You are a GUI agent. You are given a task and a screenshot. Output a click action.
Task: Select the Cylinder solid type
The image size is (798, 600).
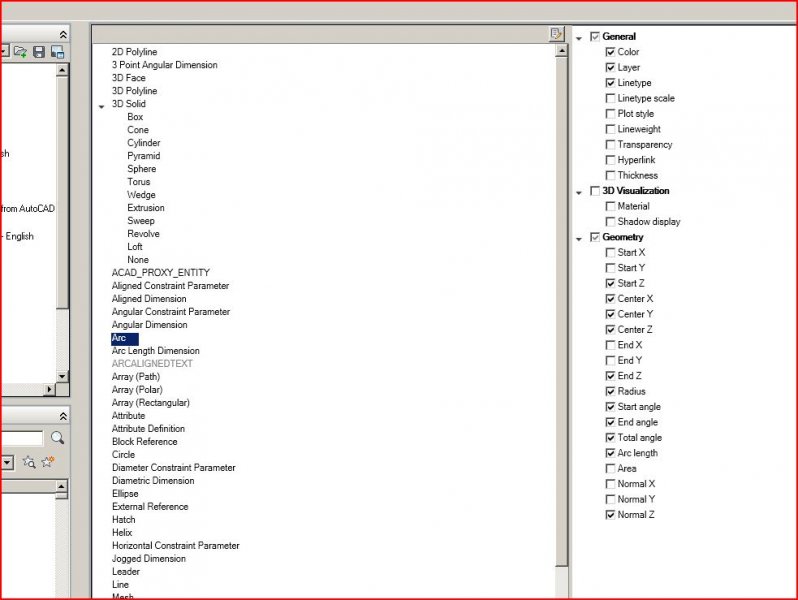144,142
